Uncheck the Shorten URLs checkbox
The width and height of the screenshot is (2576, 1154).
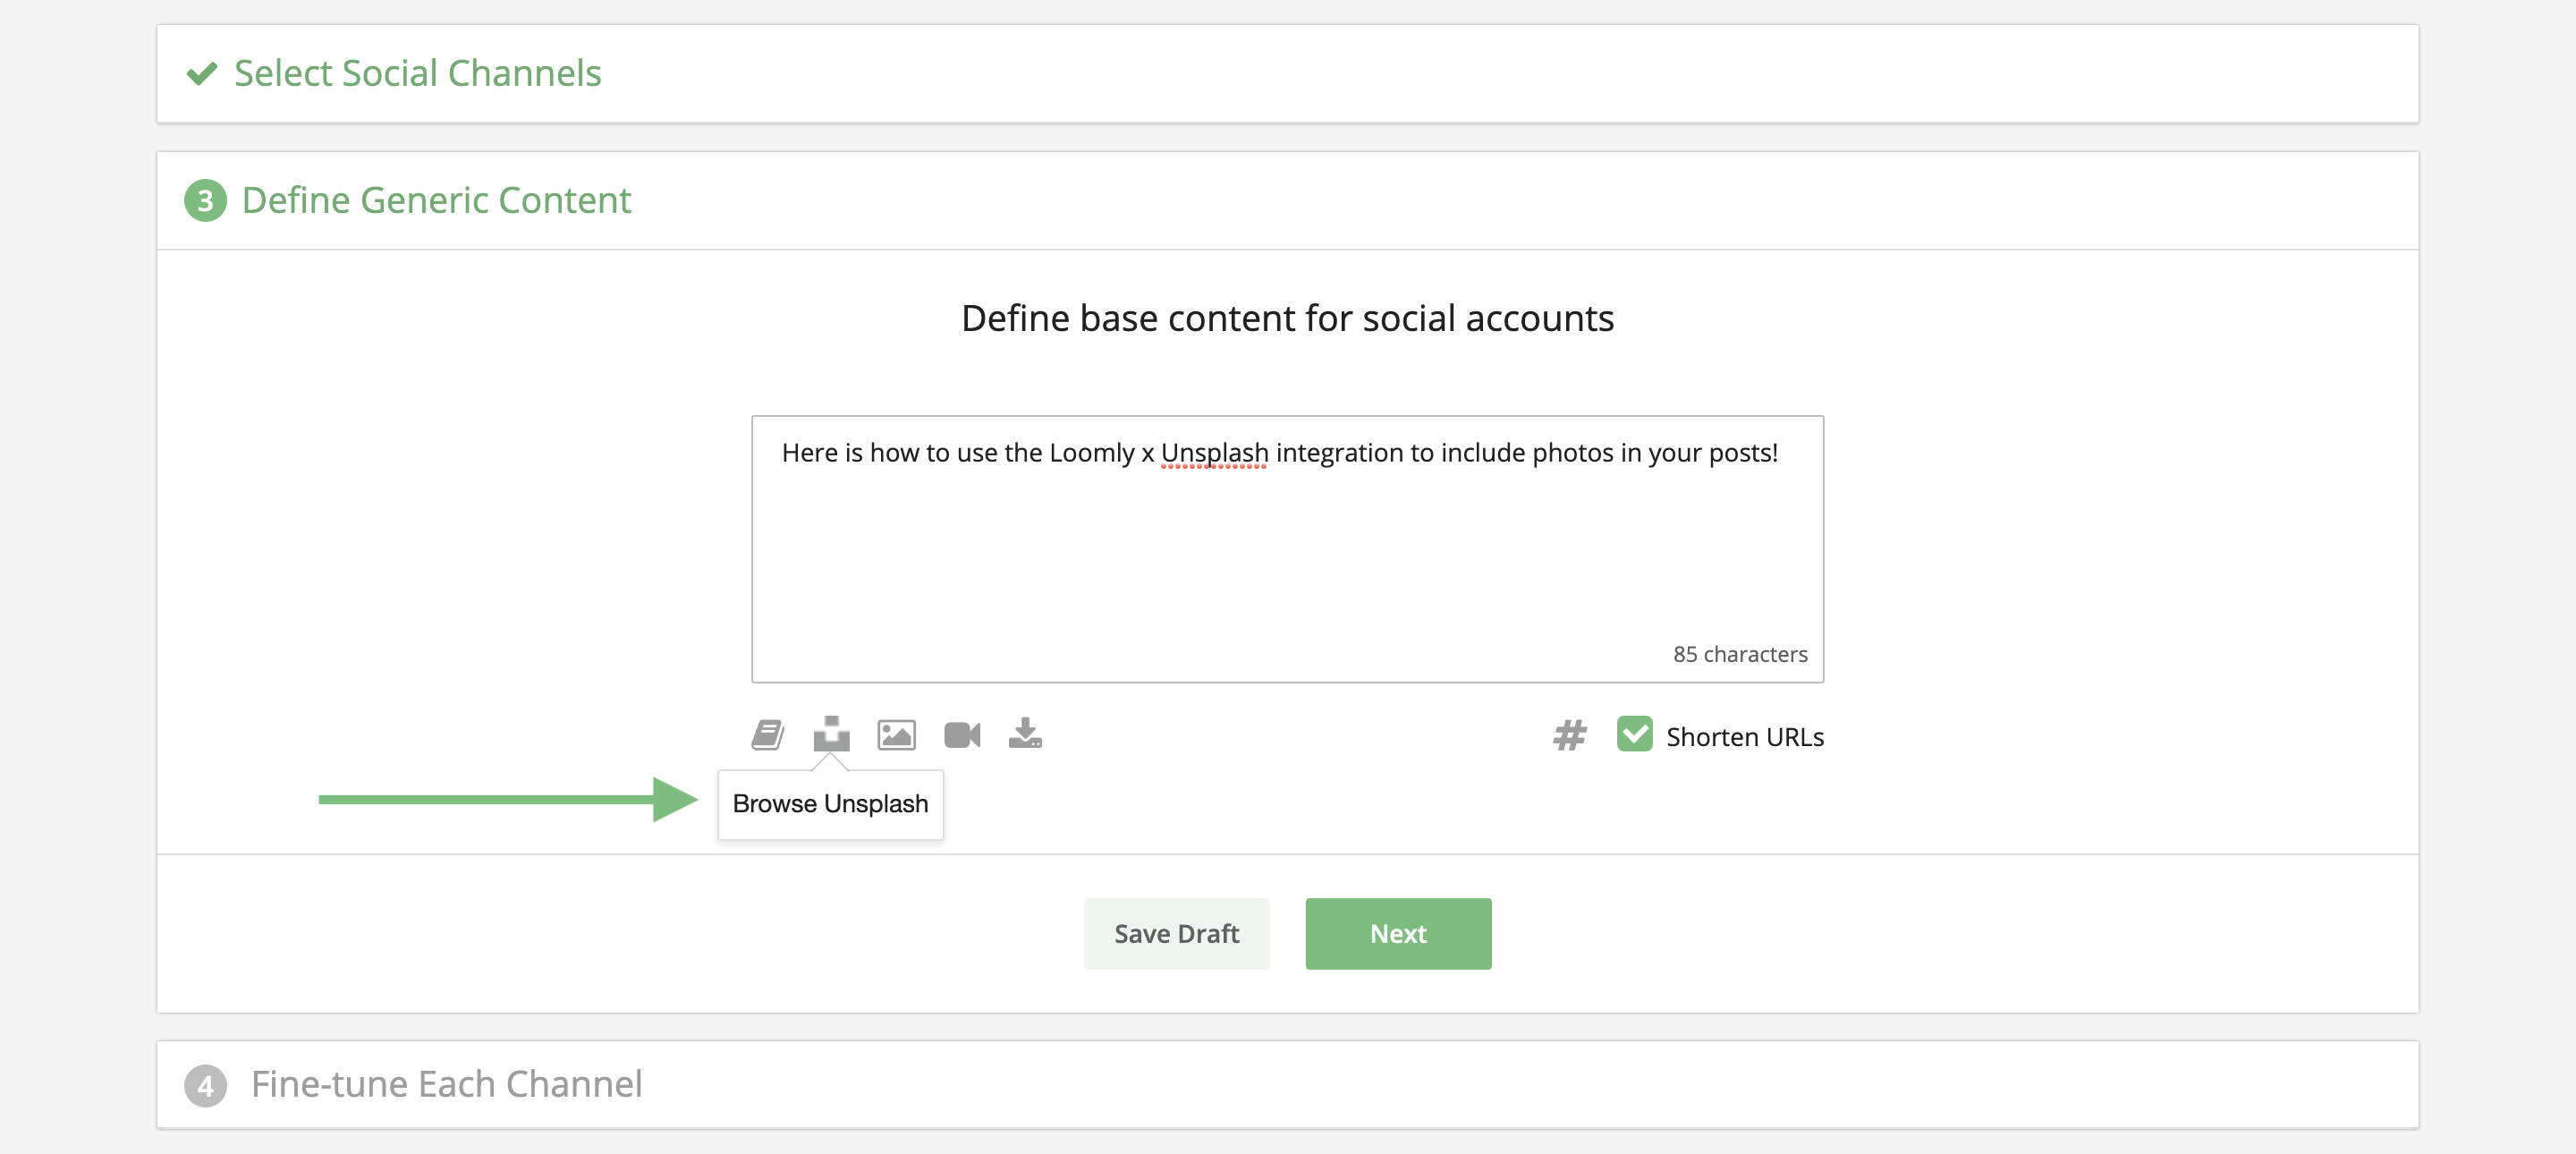pyautogui.click(x=1634, y=734)
